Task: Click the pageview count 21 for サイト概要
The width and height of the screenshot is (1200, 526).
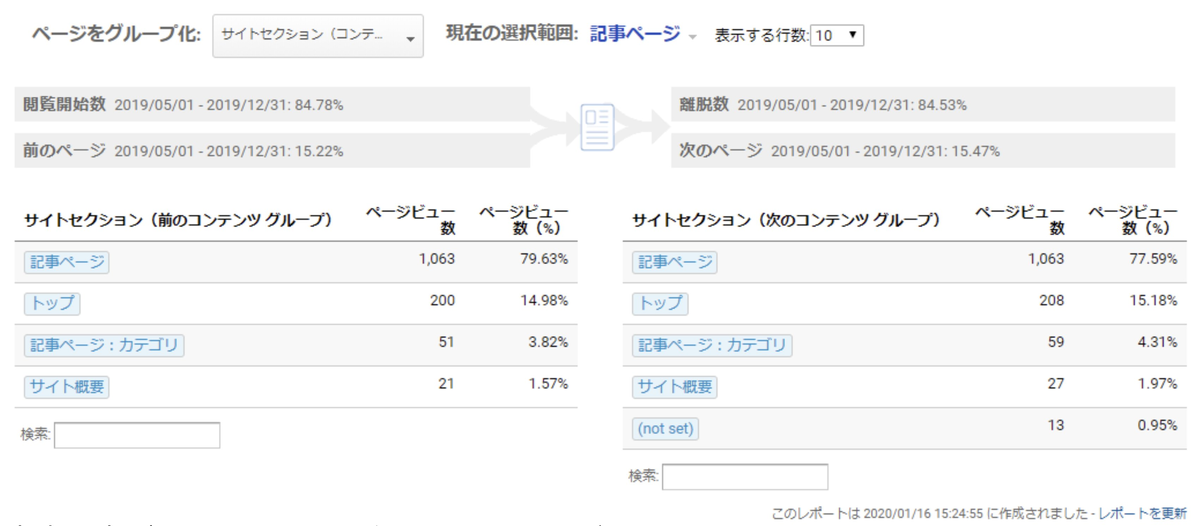Action: point(446,384)
